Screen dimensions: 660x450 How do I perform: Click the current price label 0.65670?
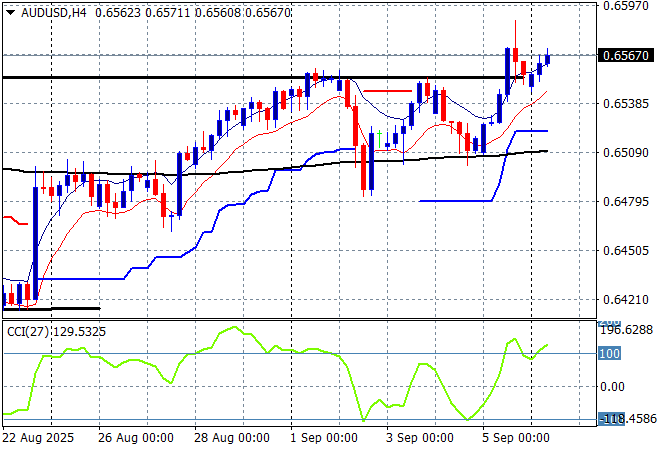click(x=626, y=56)
